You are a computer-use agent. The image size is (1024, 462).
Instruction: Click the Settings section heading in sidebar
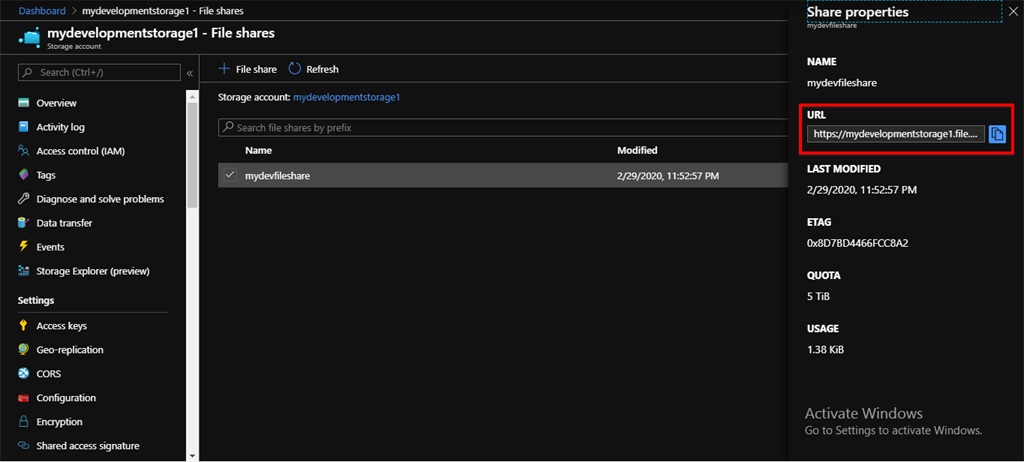36,301
